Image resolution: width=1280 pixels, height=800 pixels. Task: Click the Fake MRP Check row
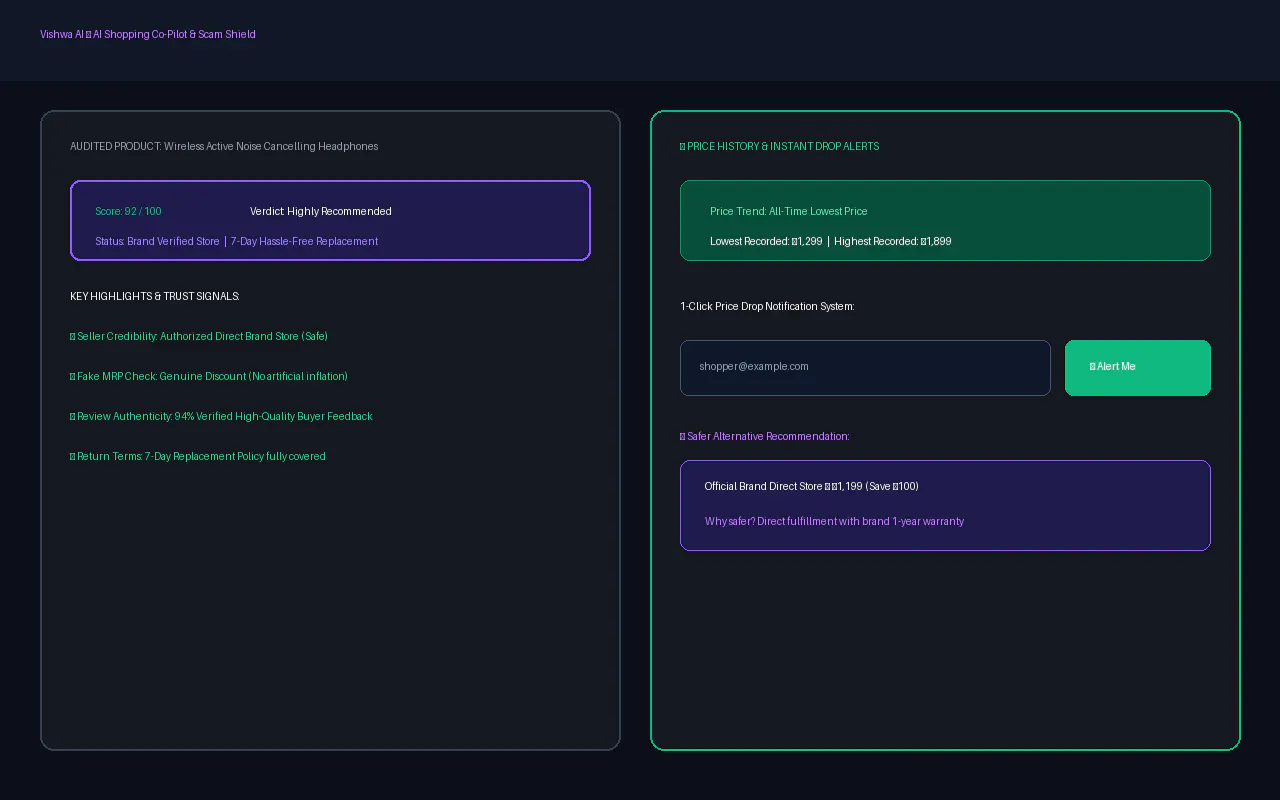click(209, 376)
